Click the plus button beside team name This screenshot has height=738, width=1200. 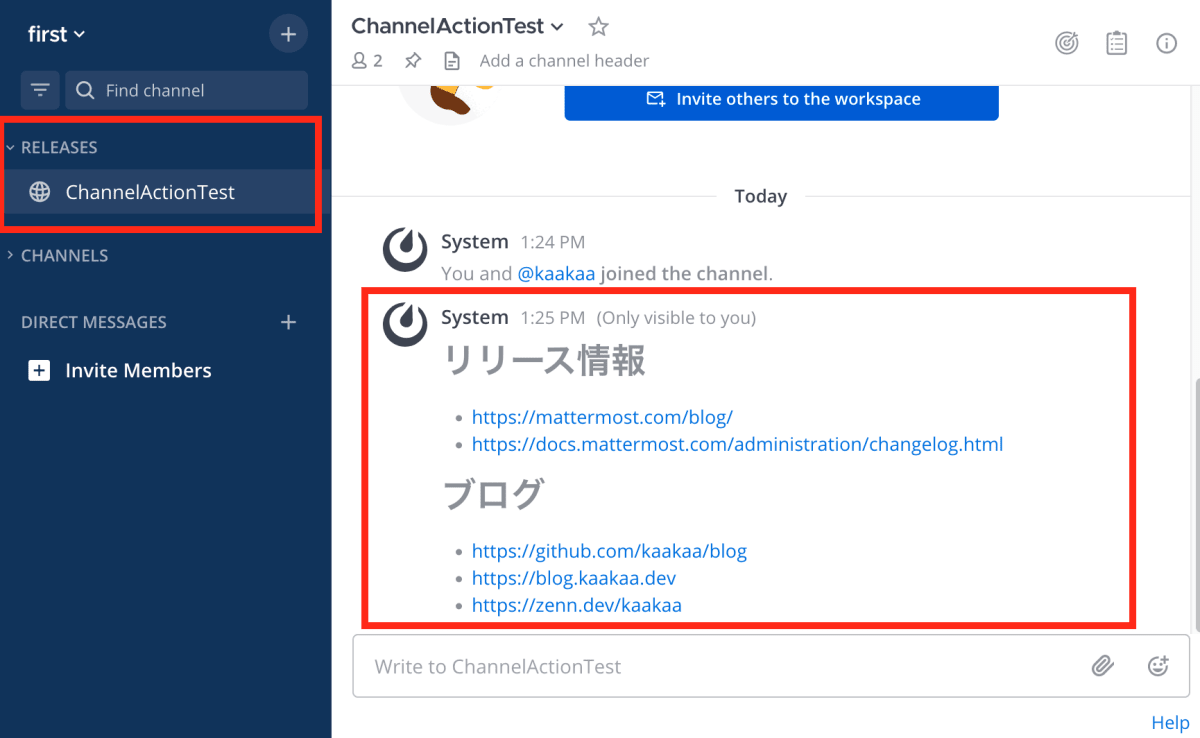click(x=288, y=34)
